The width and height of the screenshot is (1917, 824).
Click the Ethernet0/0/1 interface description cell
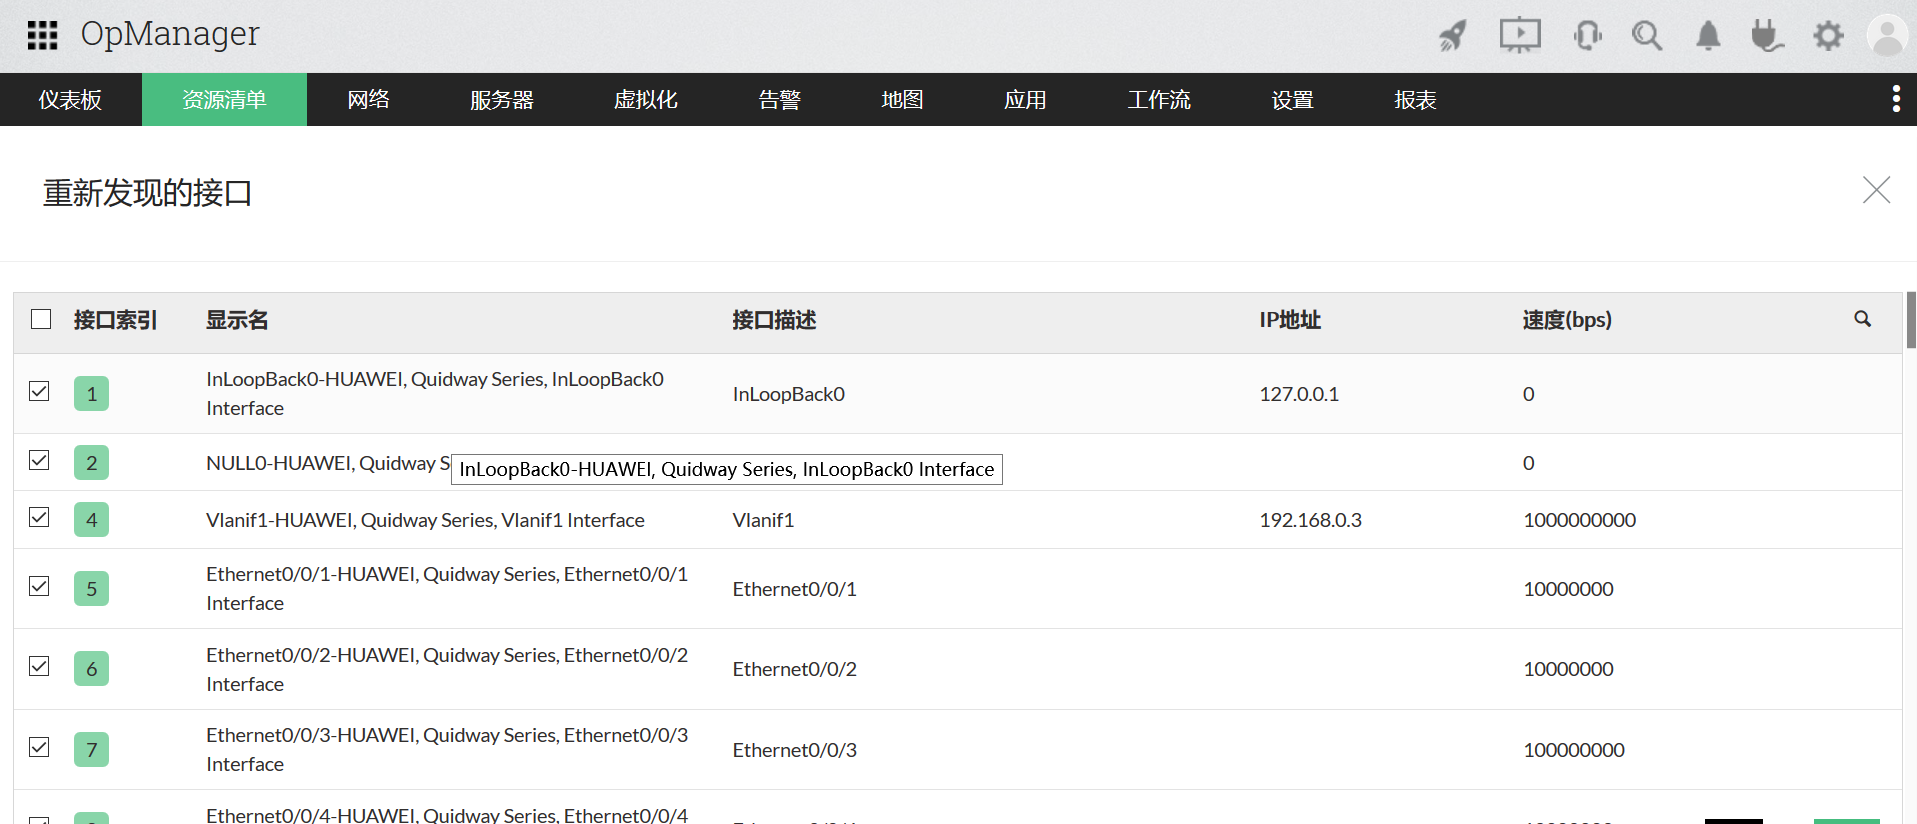coord(794,589)
